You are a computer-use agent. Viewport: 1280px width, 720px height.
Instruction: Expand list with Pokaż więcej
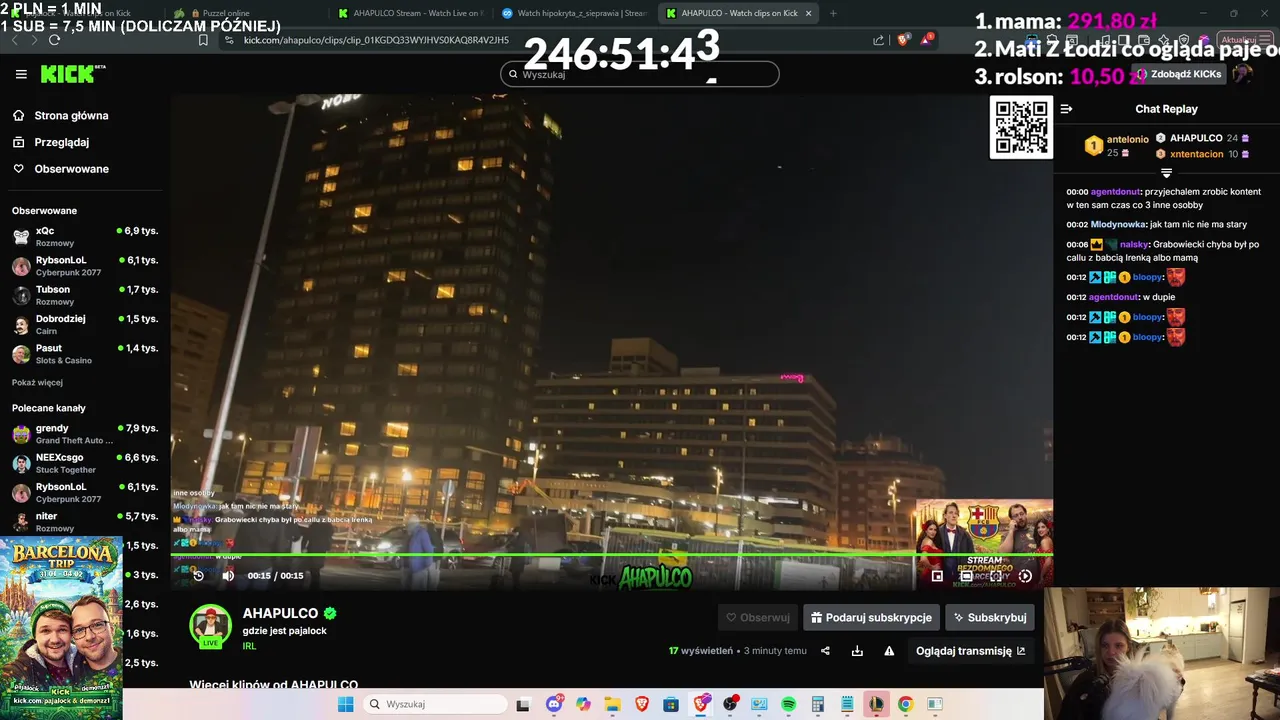pos(37,382)
